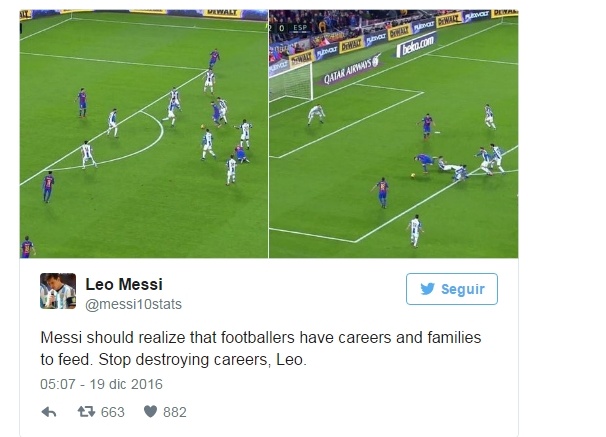Open the tweet timestamp 05:07 - 19 dic 2016
Viewport: 606px width, 437px height.
101,383
